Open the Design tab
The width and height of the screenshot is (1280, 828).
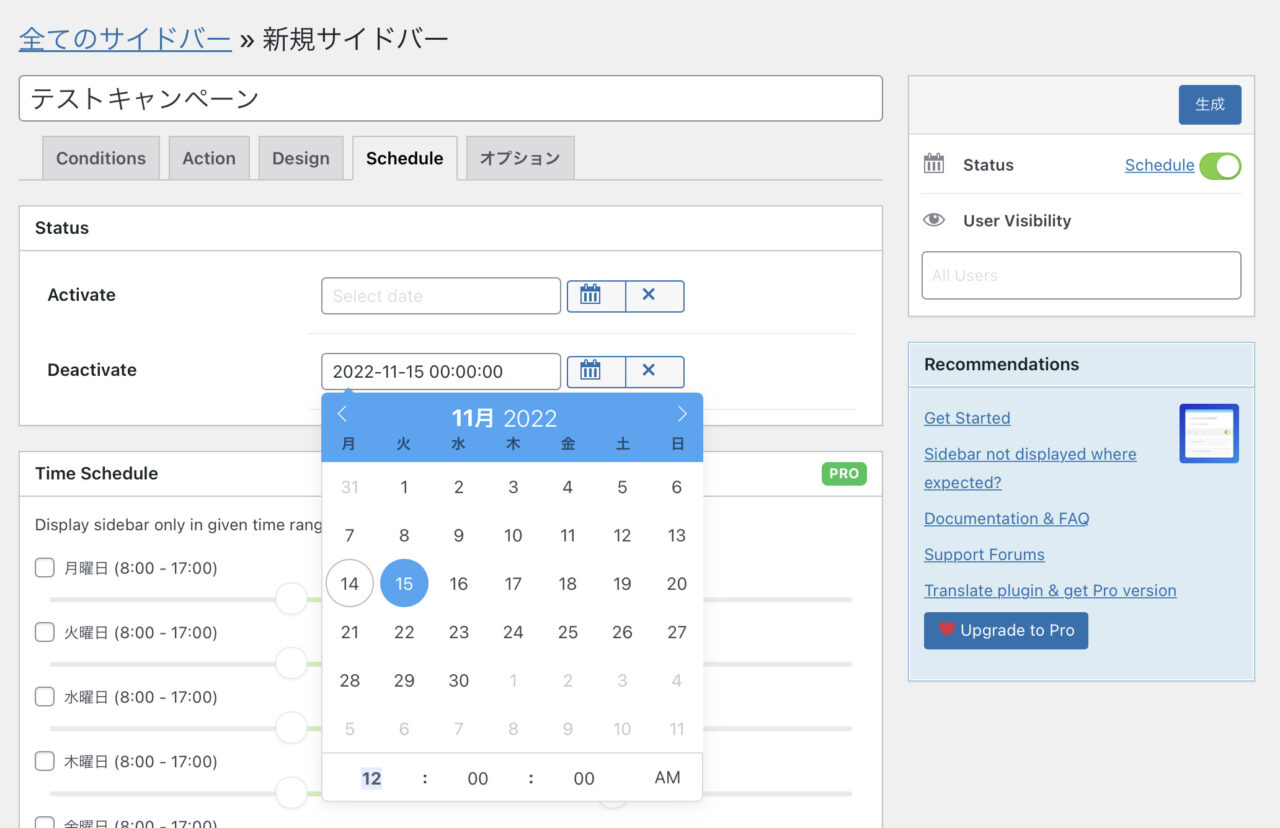point(301,158)
